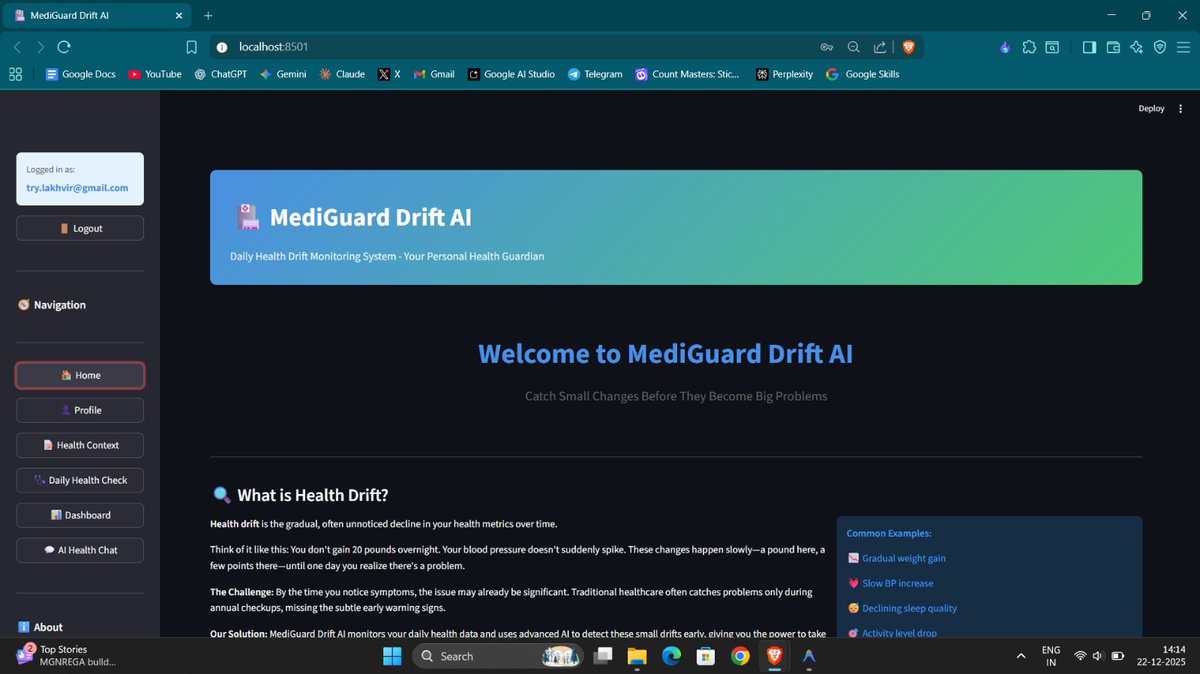Launch Google Chrome from the taskbar

click(x=740, y=656)
